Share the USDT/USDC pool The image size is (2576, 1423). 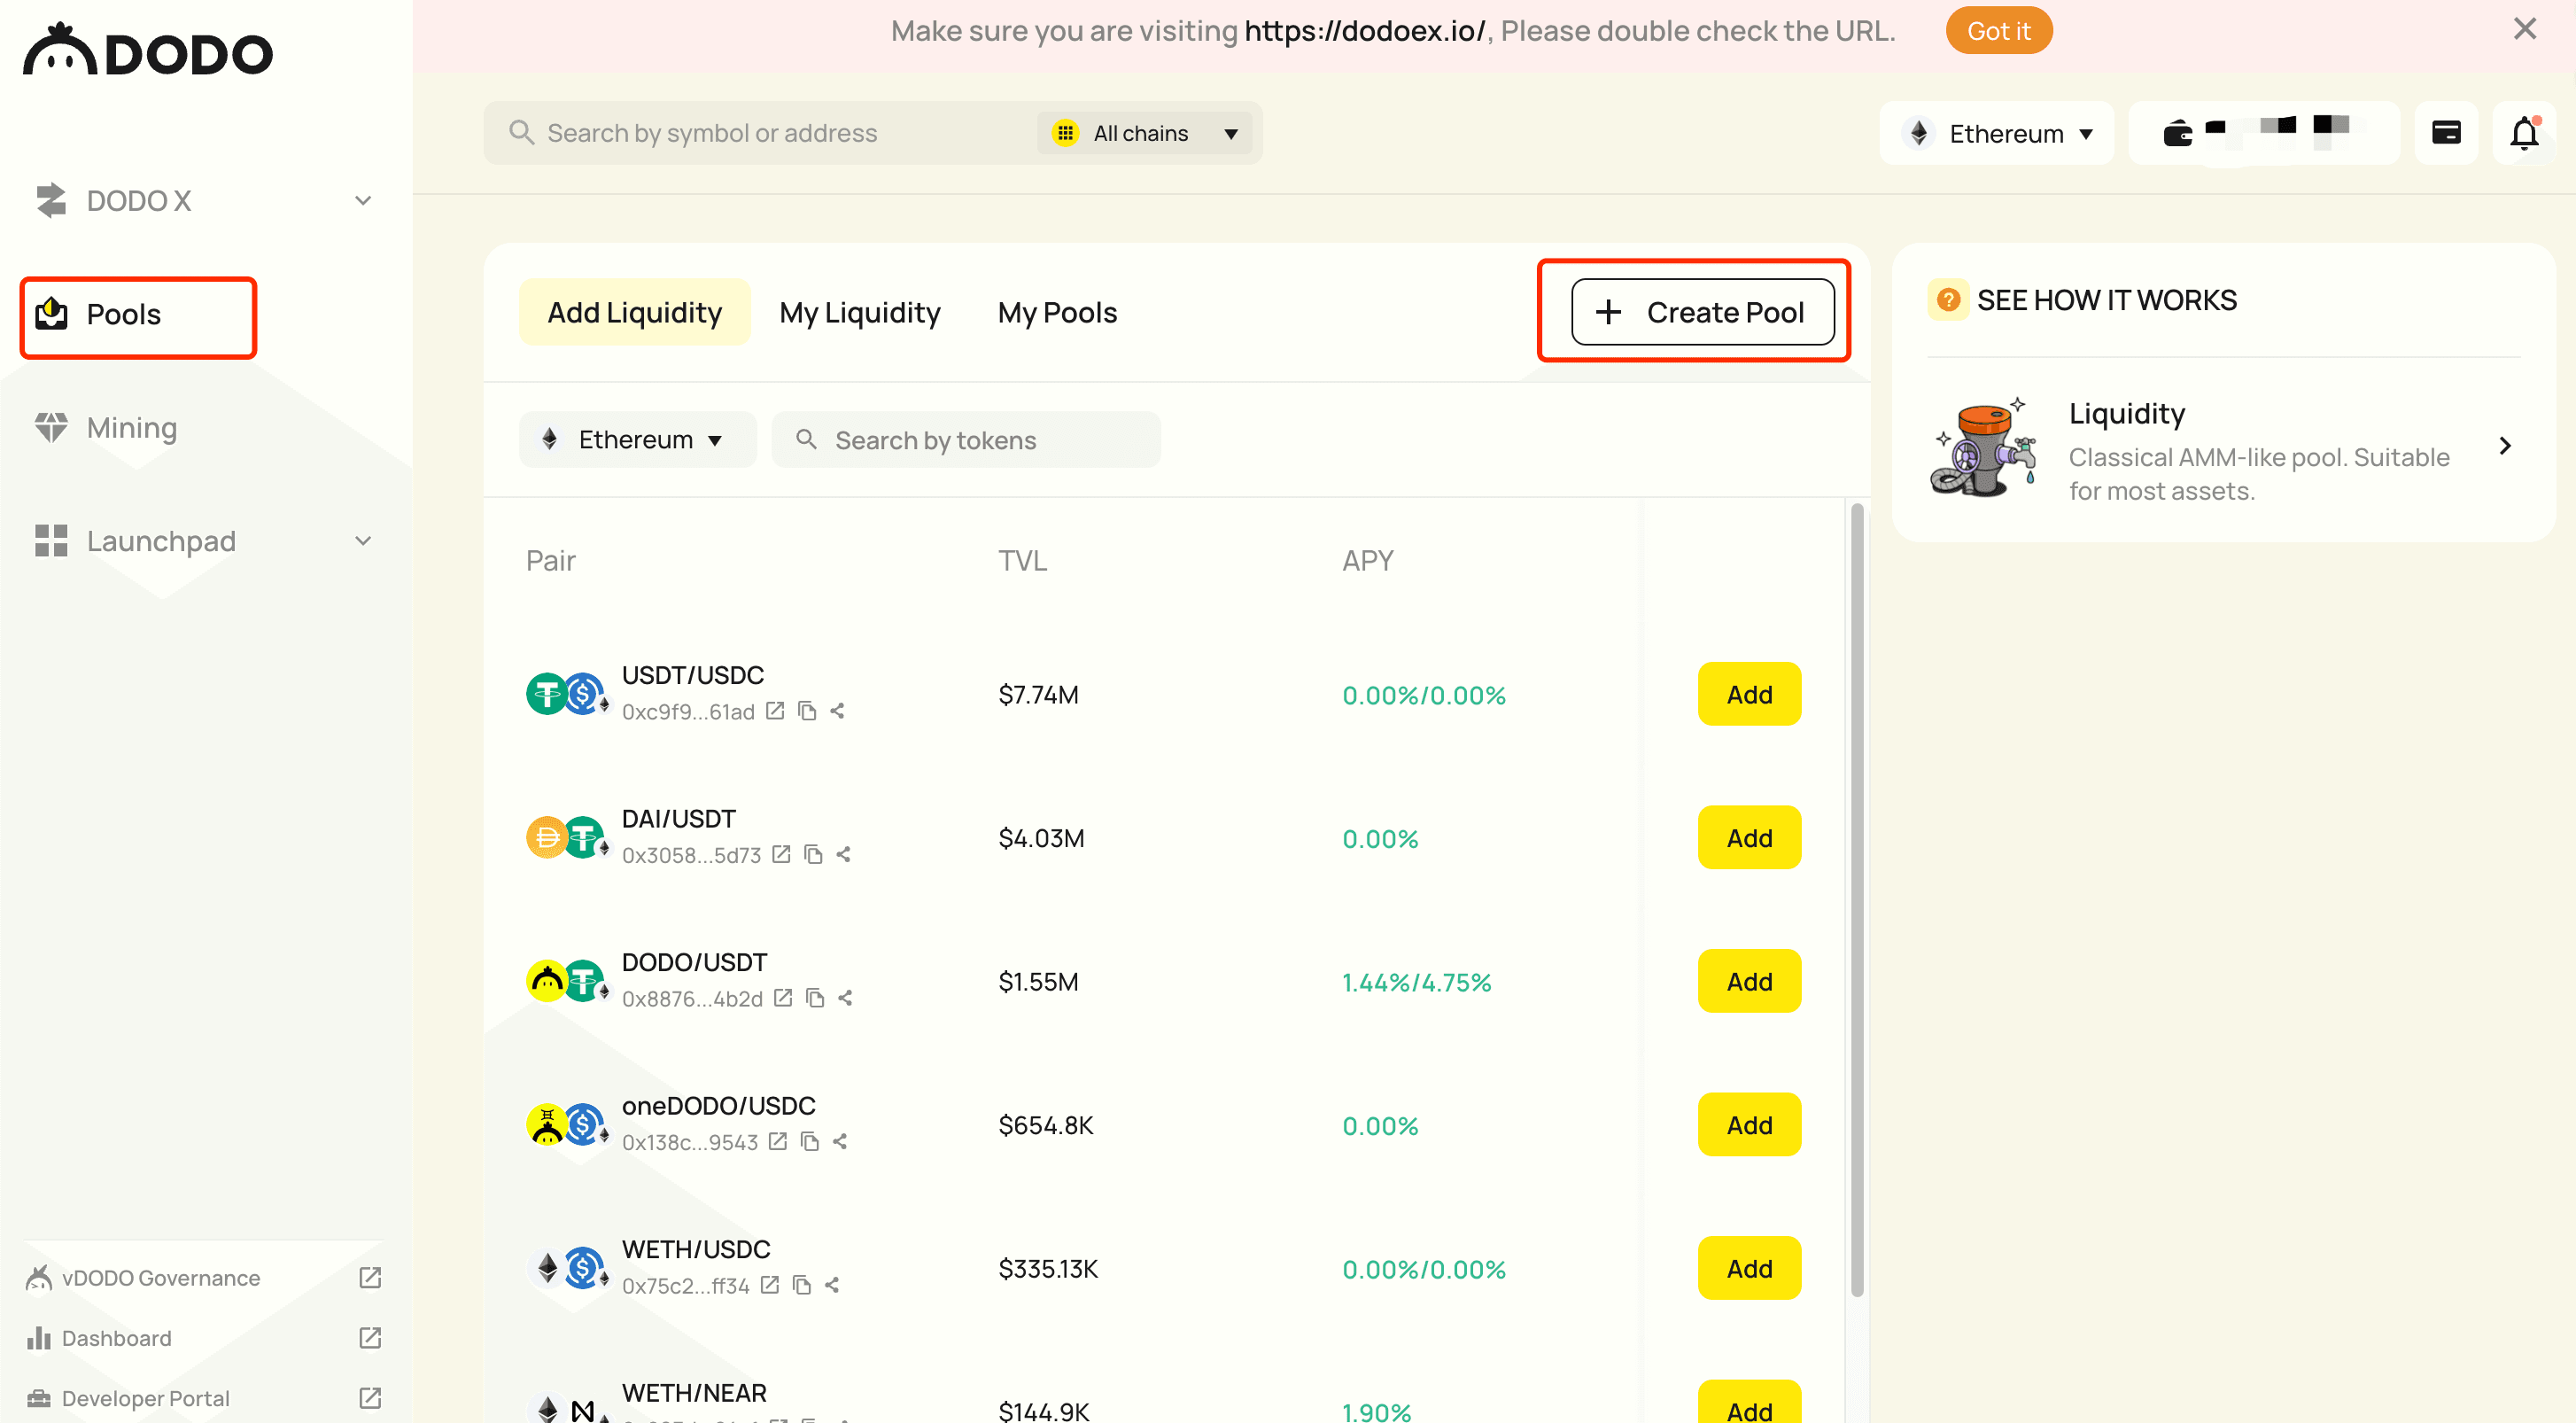pyautogui.click(x=838, y=711)
